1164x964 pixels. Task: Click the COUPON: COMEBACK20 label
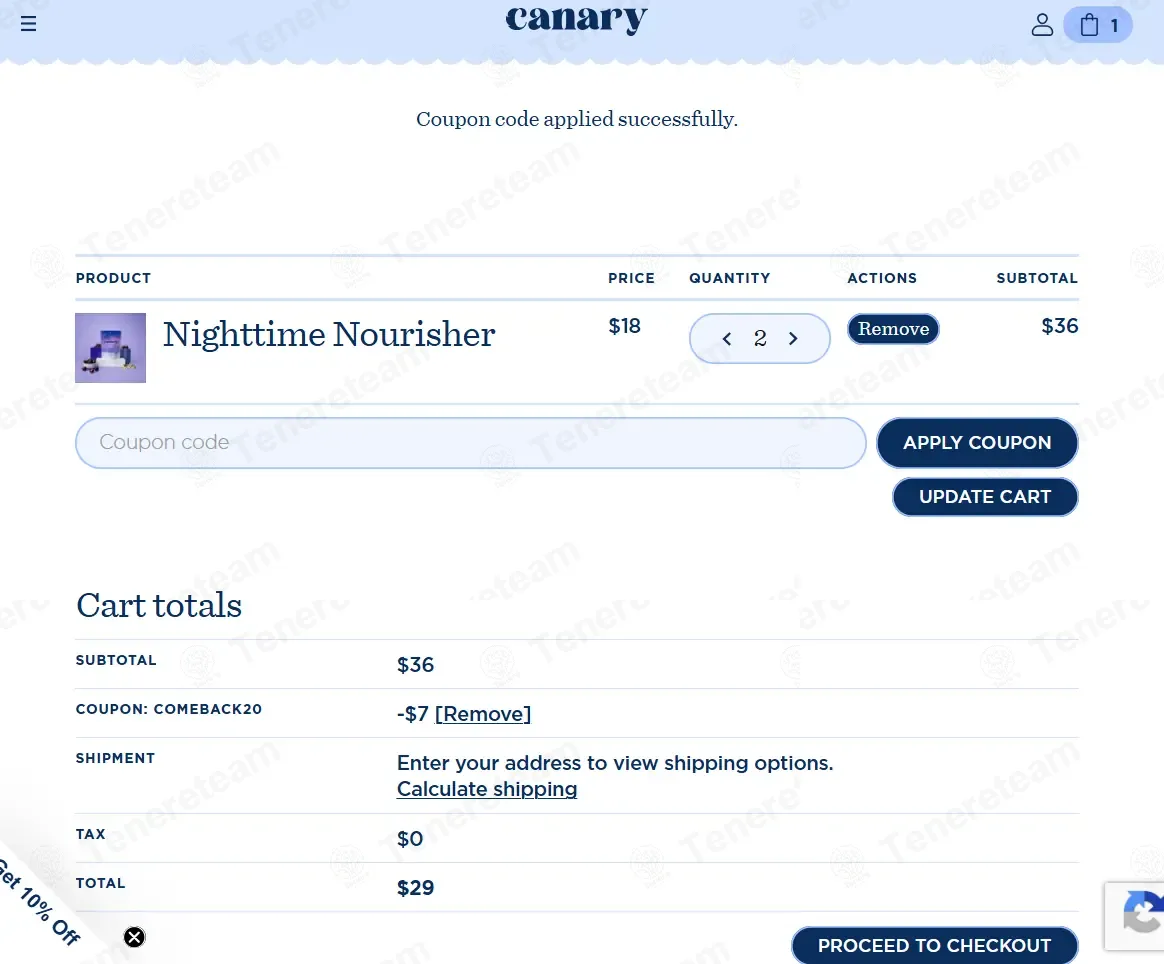169,709
